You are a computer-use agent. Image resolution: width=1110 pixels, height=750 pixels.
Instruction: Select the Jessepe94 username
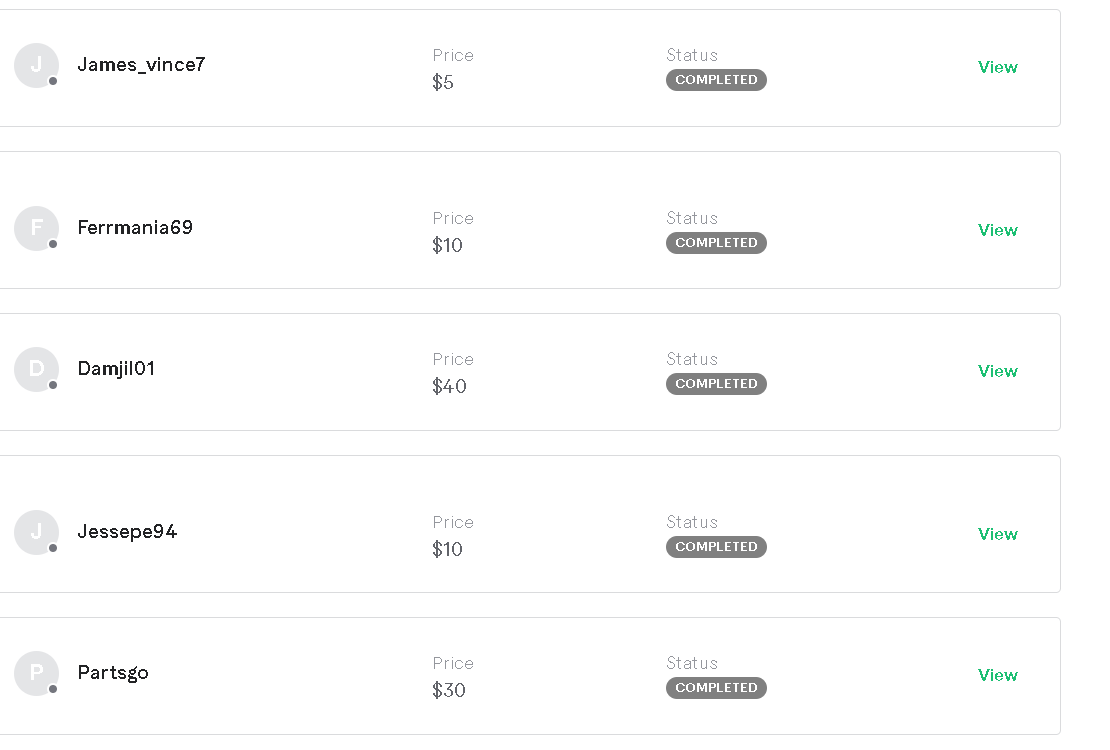click(x=127, y=532)
